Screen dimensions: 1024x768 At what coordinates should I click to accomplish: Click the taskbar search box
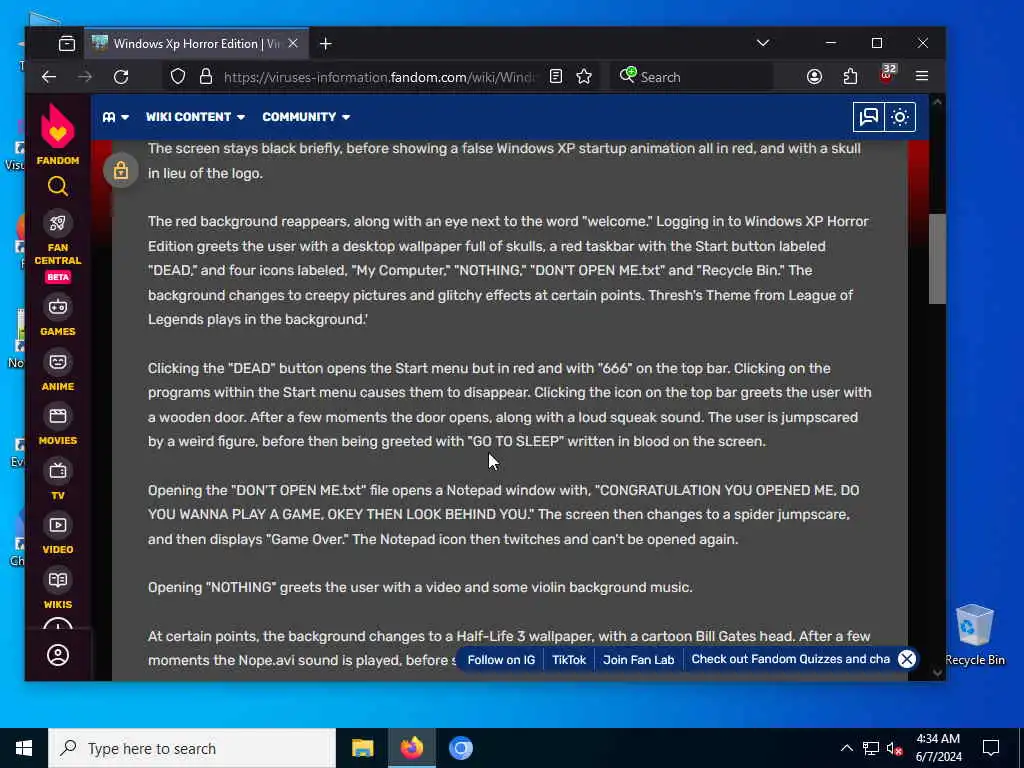coord(192,748)
